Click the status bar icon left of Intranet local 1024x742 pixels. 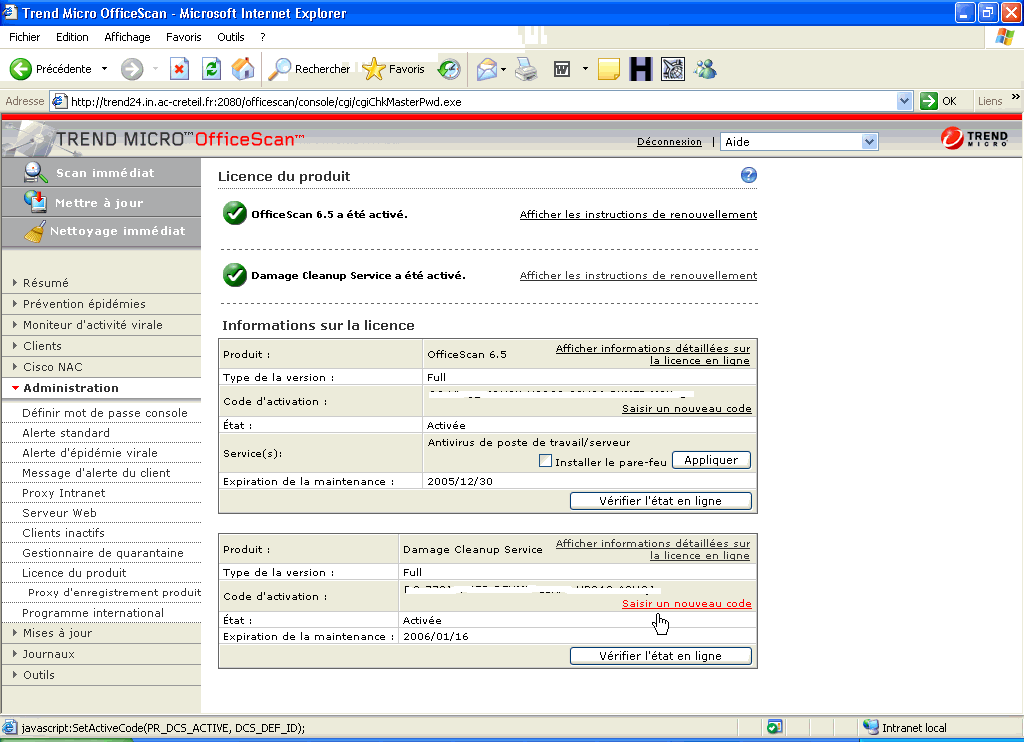(x=775, y=727)
